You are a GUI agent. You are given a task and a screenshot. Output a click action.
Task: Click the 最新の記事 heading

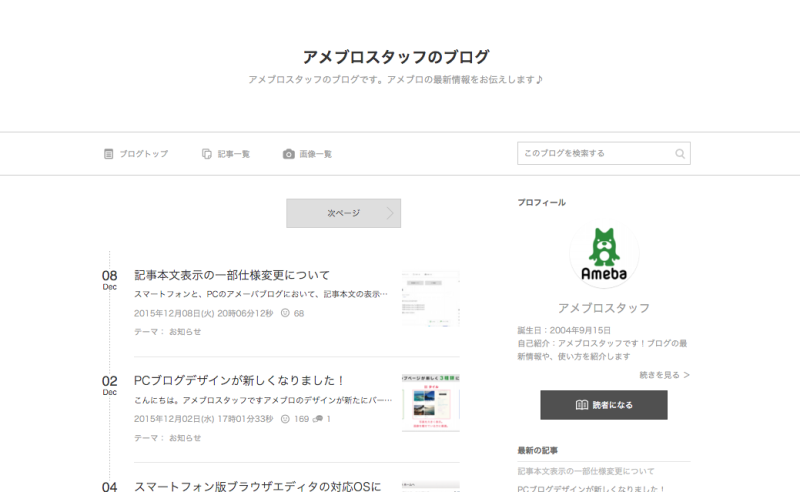(x=537, y=450)
